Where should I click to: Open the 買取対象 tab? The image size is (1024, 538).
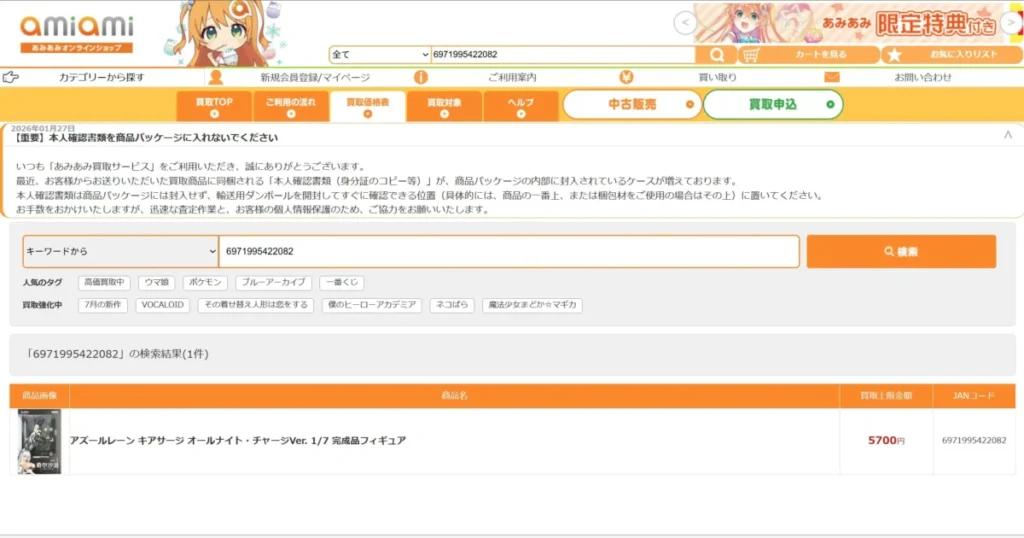pyautogui.click(x=444, y=106)
